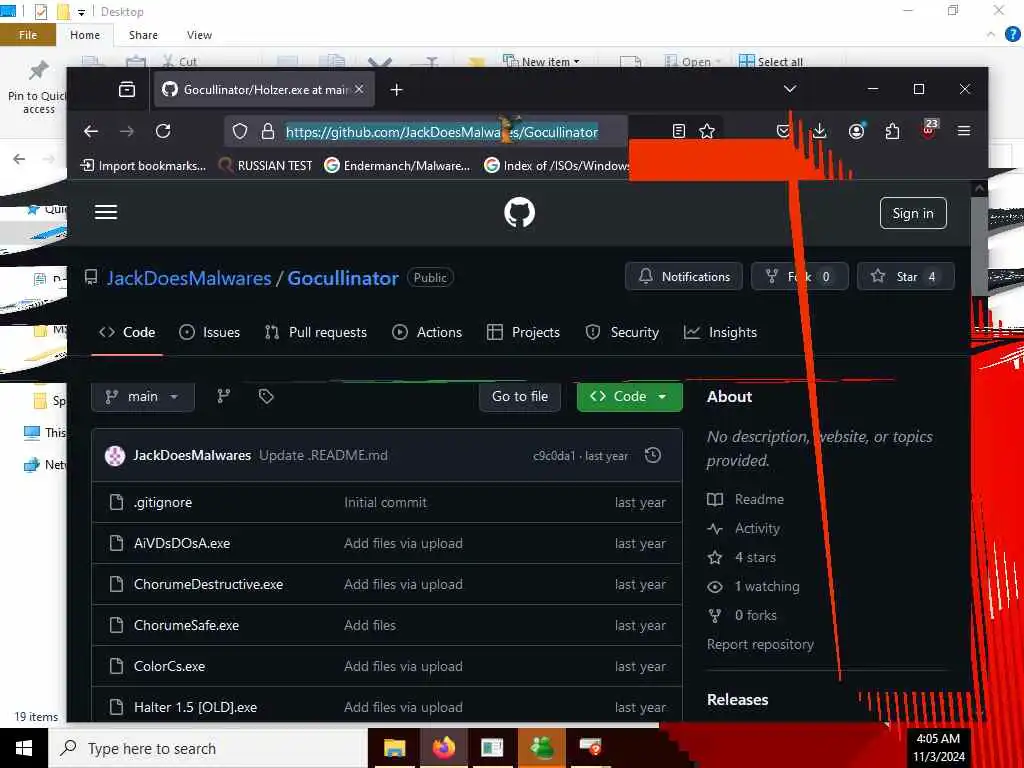The height and width of the screenshot is (768, 1024).
Task: Reload the GitHub page
Action: 163,131
